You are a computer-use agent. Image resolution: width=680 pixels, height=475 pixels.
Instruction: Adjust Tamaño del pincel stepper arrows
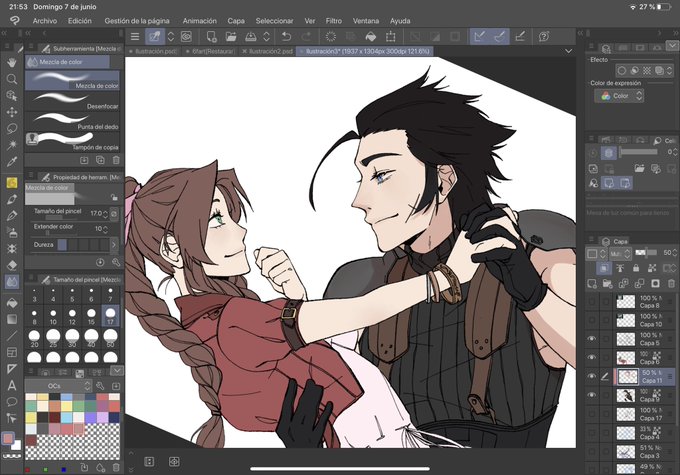click(105, 213)
